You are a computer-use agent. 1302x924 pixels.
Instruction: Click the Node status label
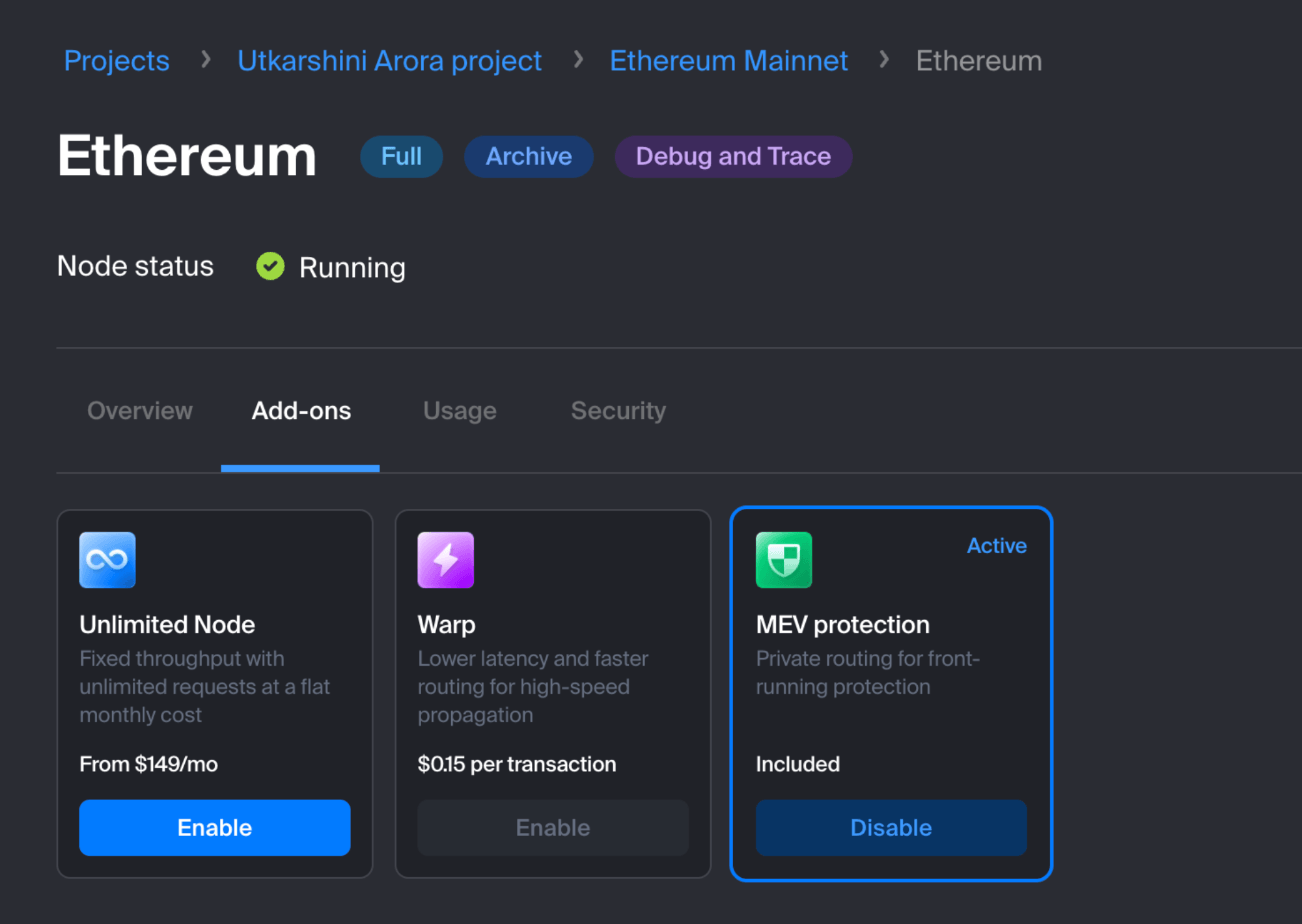[135, 266]
